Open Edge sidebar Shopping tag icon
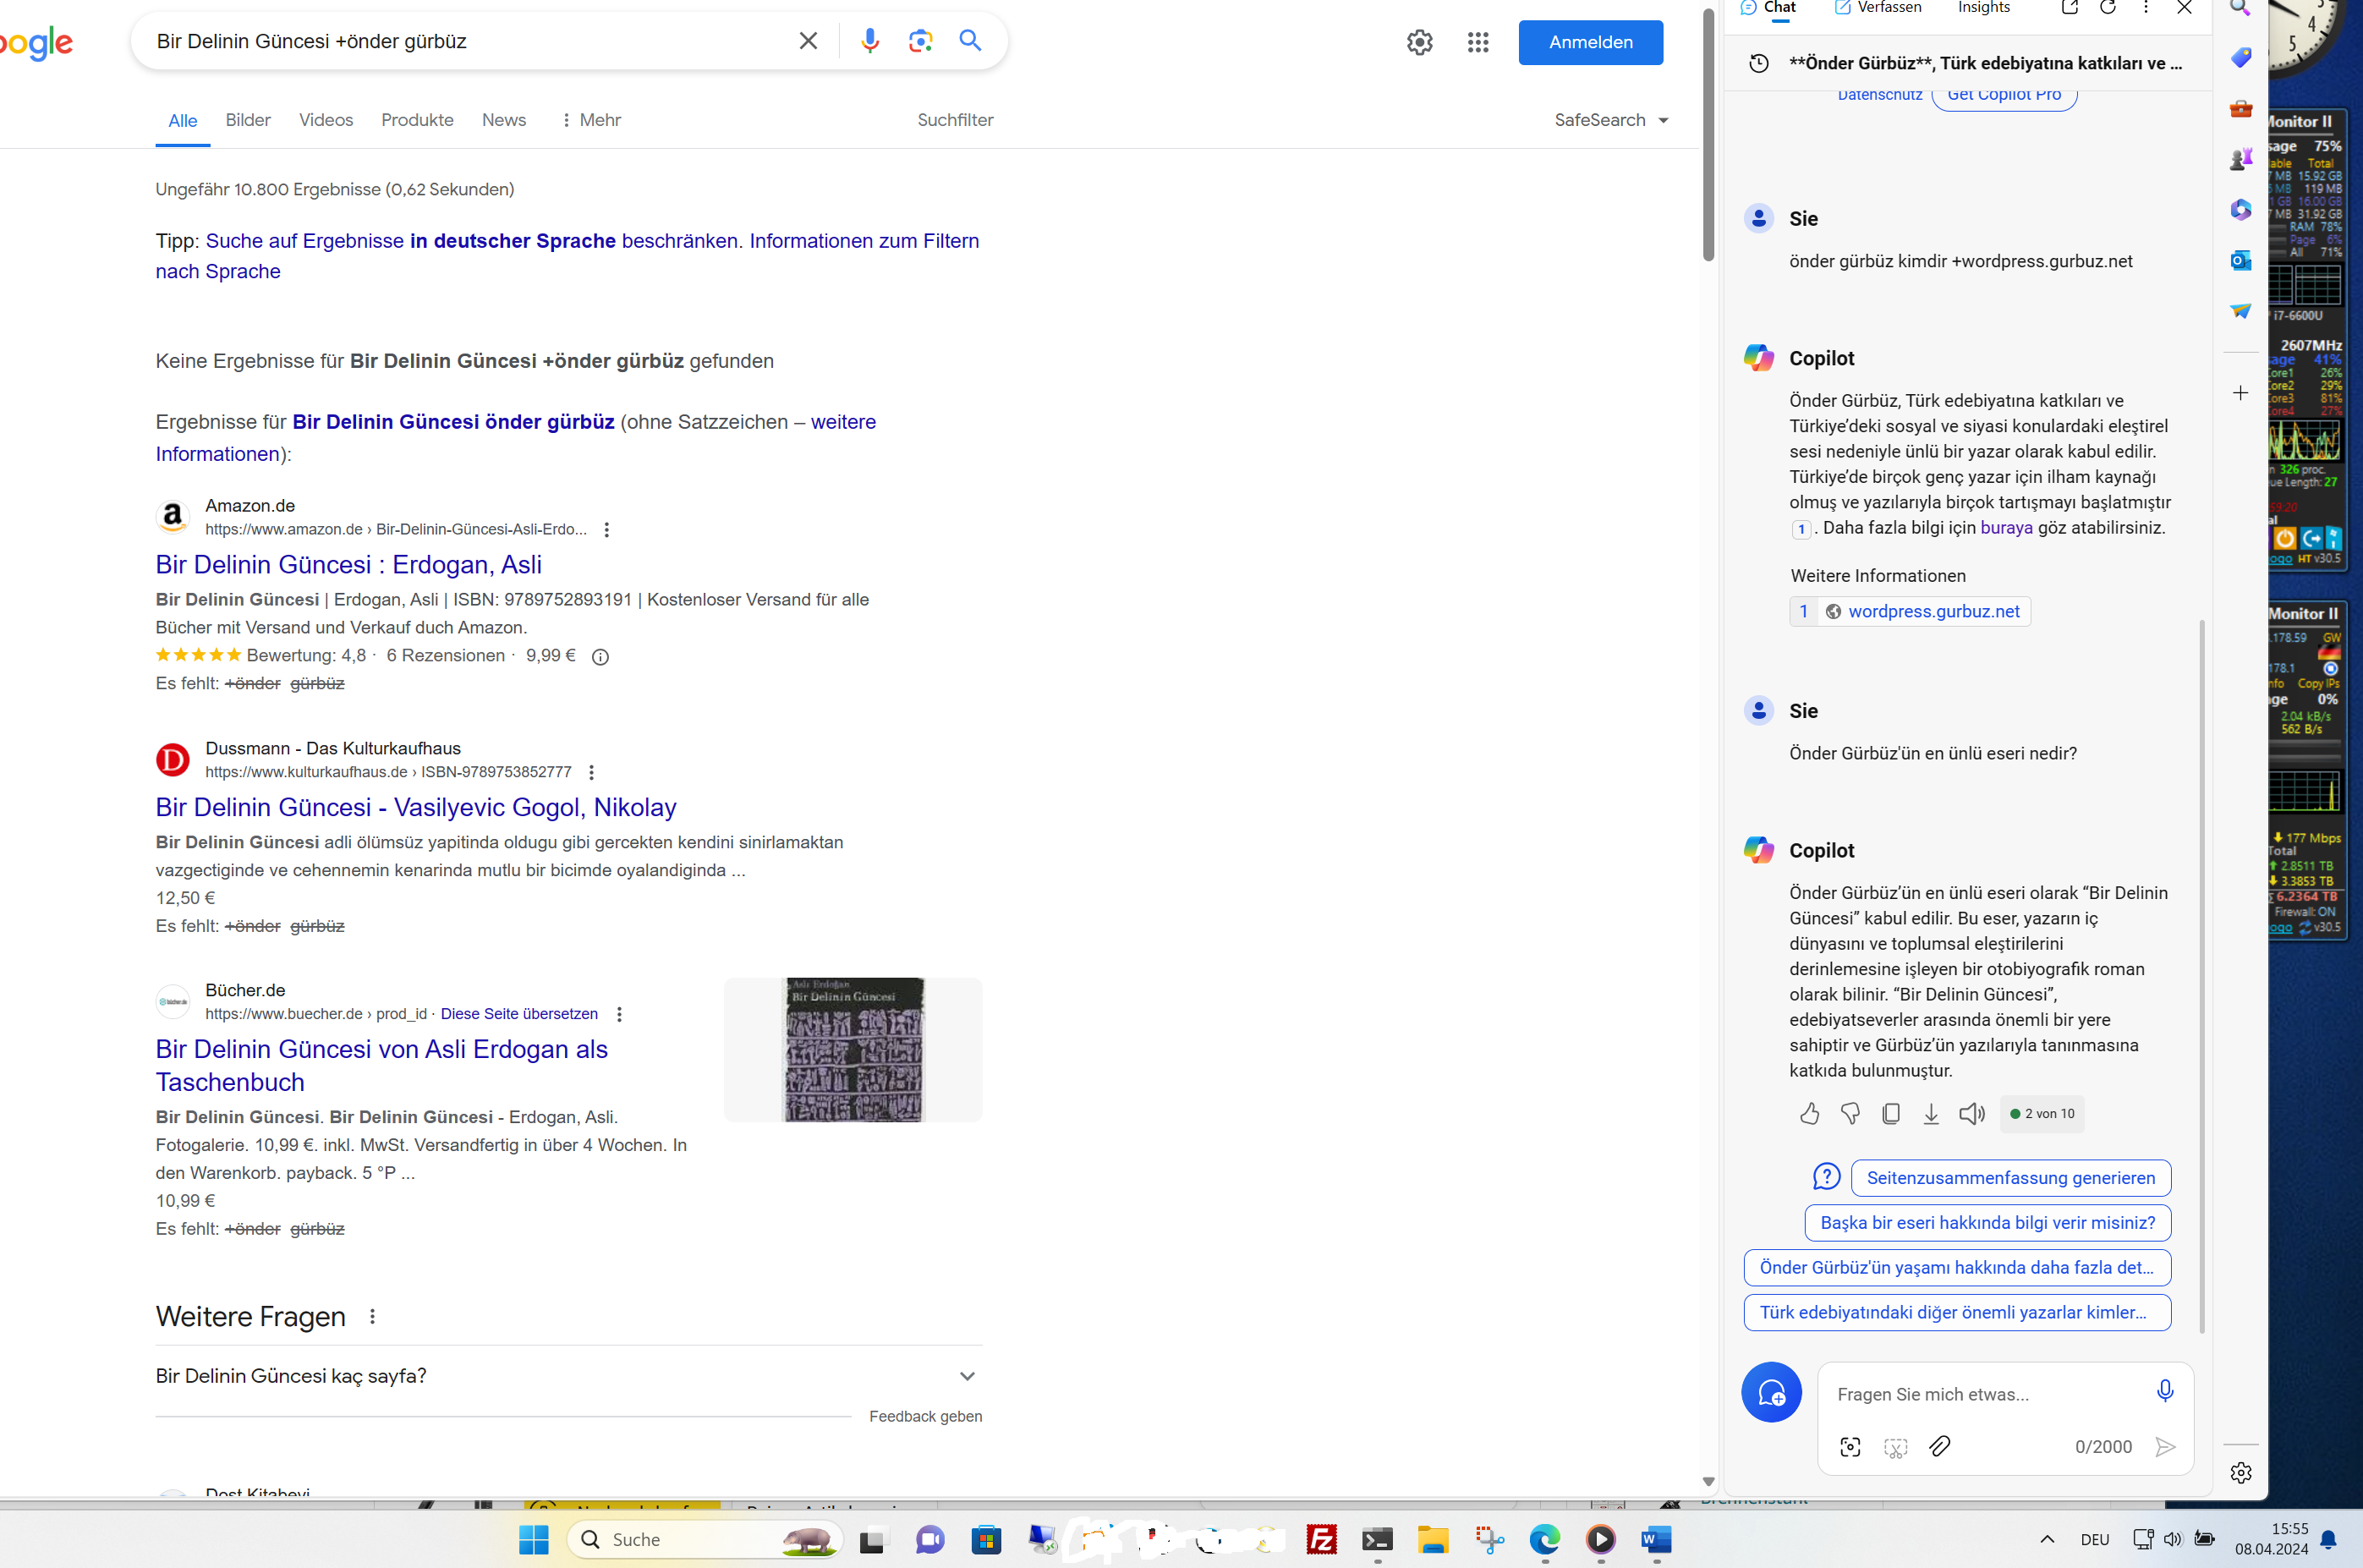This screenshot has height=1568, width=2363. pyautogui.click(x=2241, y=57)
